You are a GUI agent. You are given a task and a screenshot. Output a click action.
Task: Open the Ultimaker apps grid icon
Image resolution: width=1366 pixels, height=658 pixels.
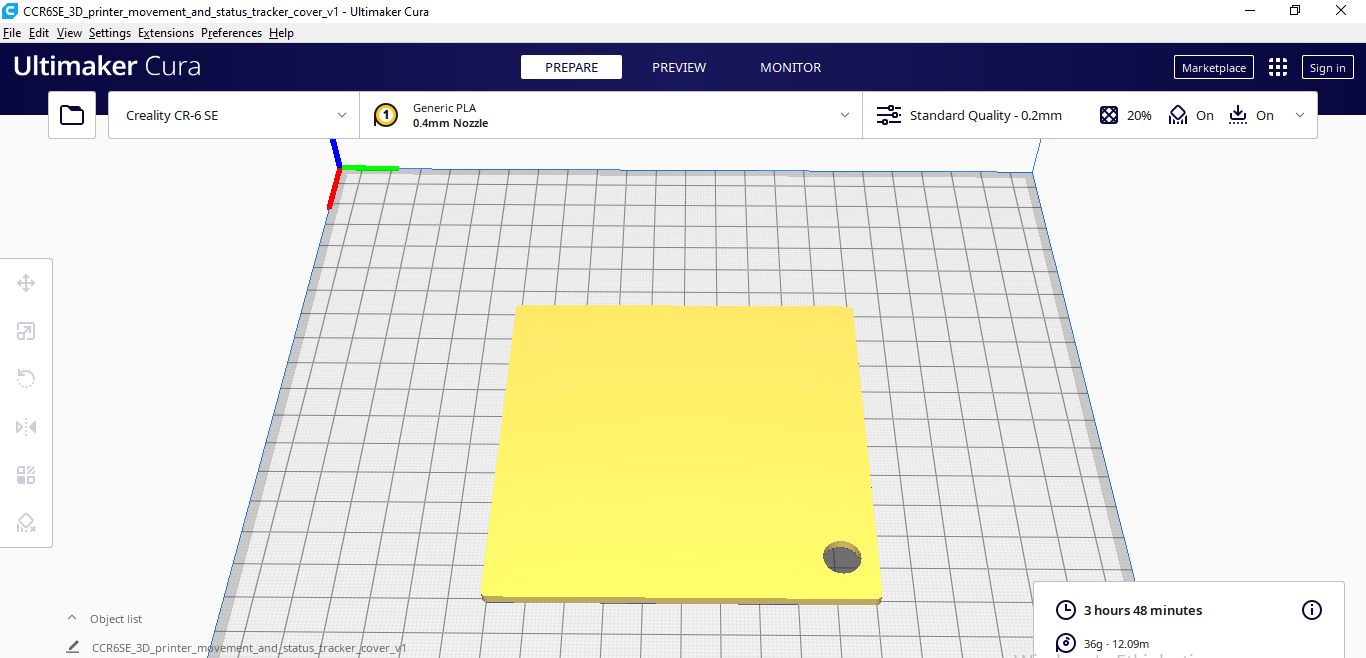click(x=1277, y=67)
